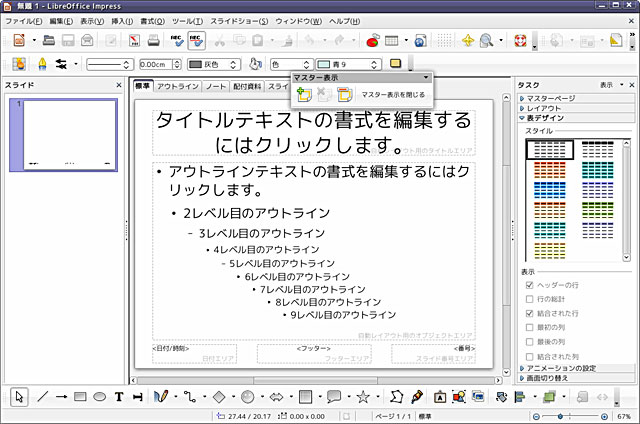Click the PDF export icon

[133, 41]
